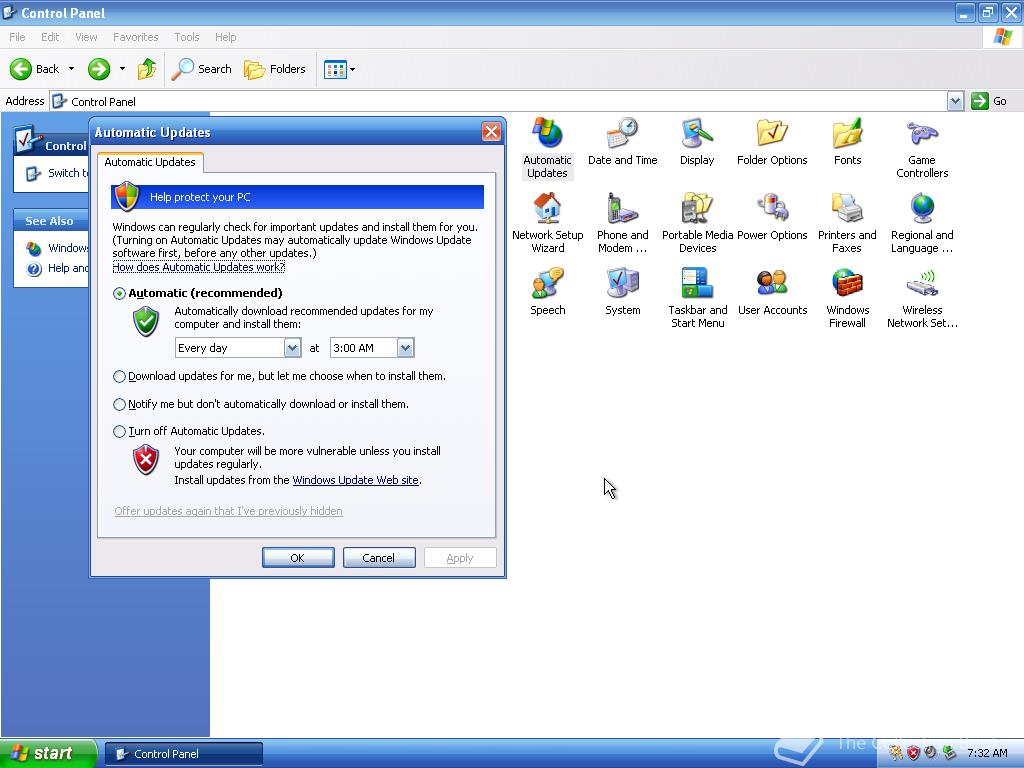Open the Views toolbar dropdown
Screen dimensions: 1024x768
point(340,69)
